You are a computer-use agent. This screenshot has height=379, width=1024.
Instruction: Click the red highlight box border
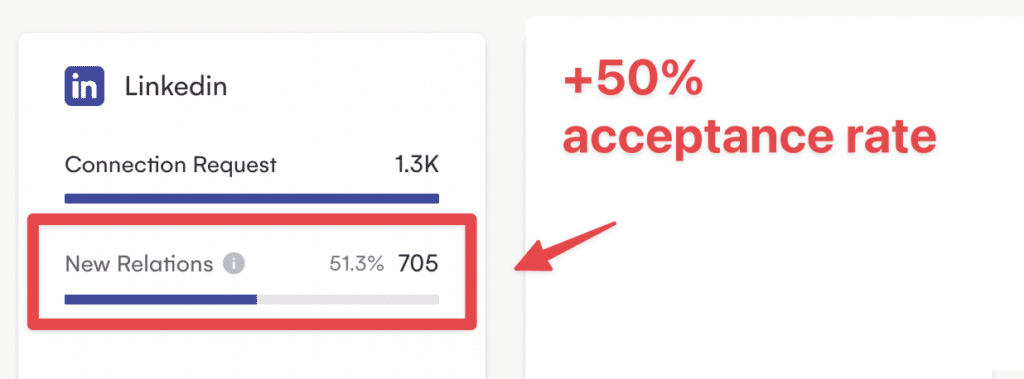point(251,218)
